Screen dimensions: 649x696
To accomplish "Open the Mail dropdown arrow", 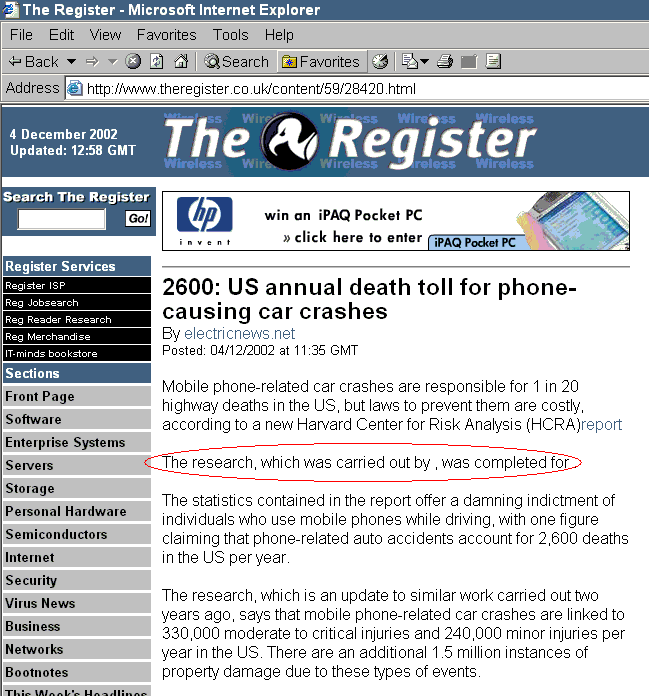I will tap(424, 61).
